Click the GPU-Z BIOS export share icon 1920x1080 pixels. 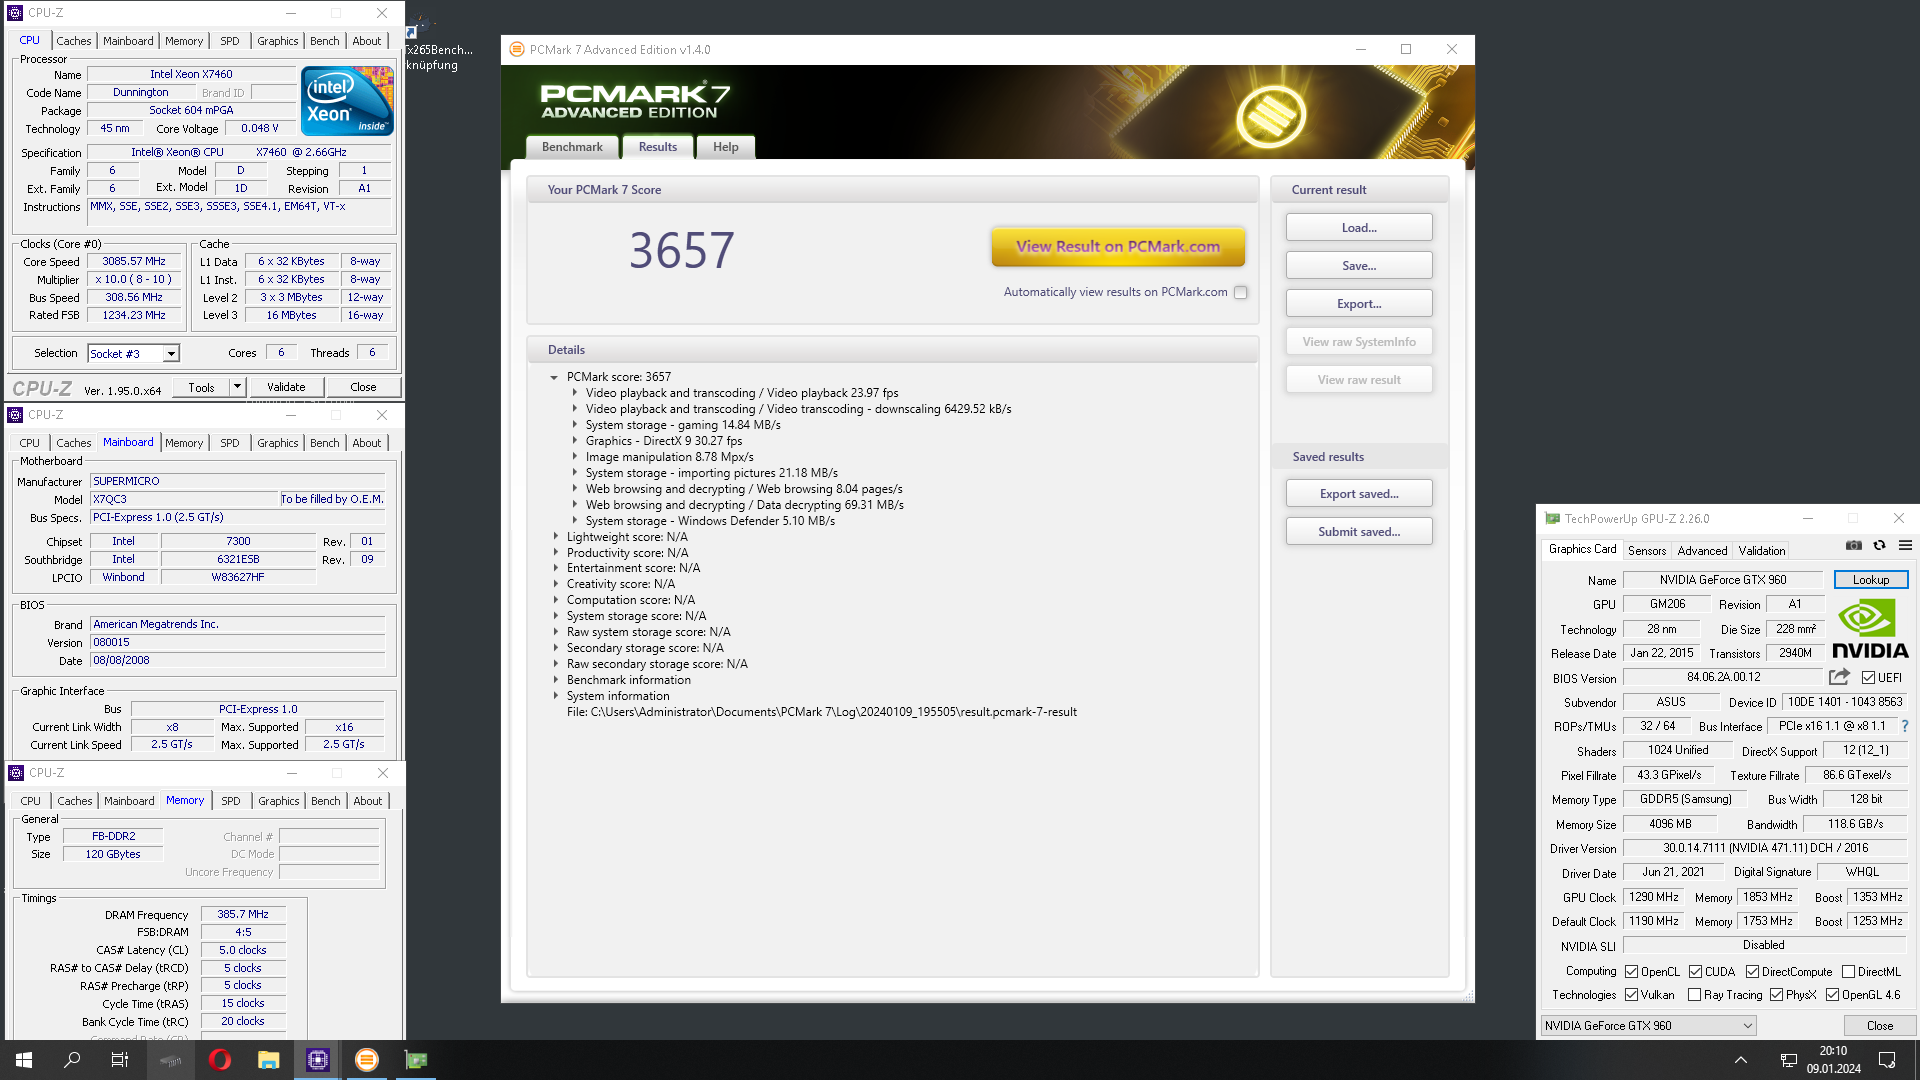(1839, 677)
